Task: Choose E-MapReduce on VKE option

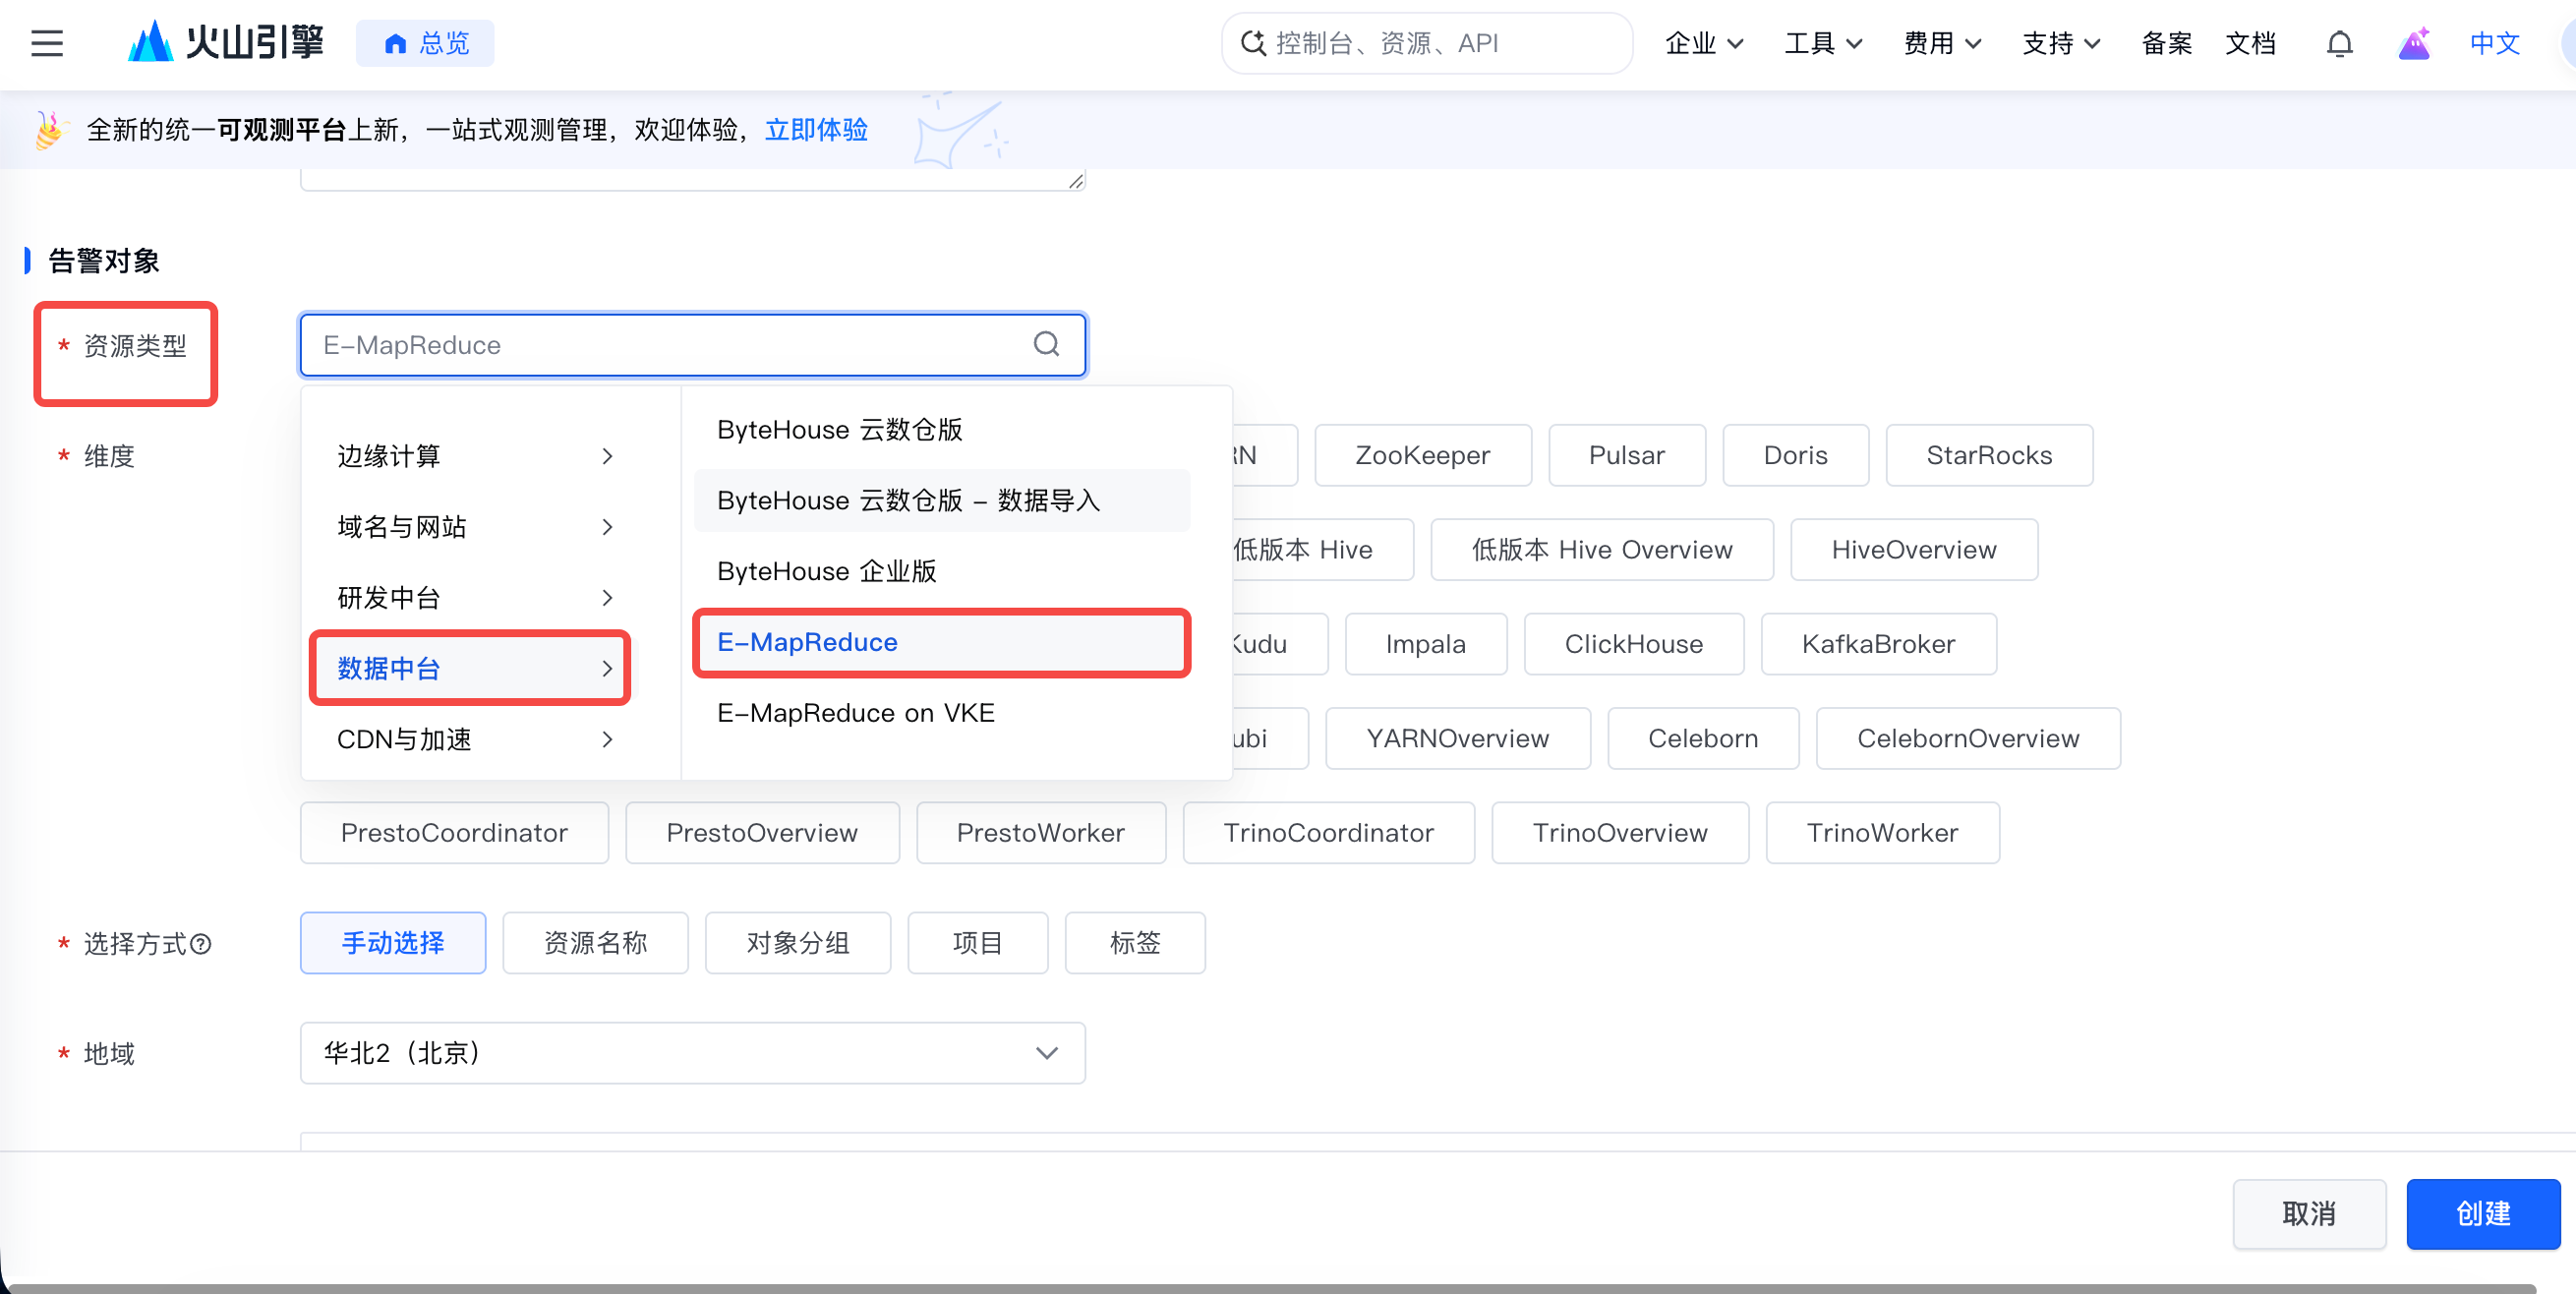Action: 942,713
